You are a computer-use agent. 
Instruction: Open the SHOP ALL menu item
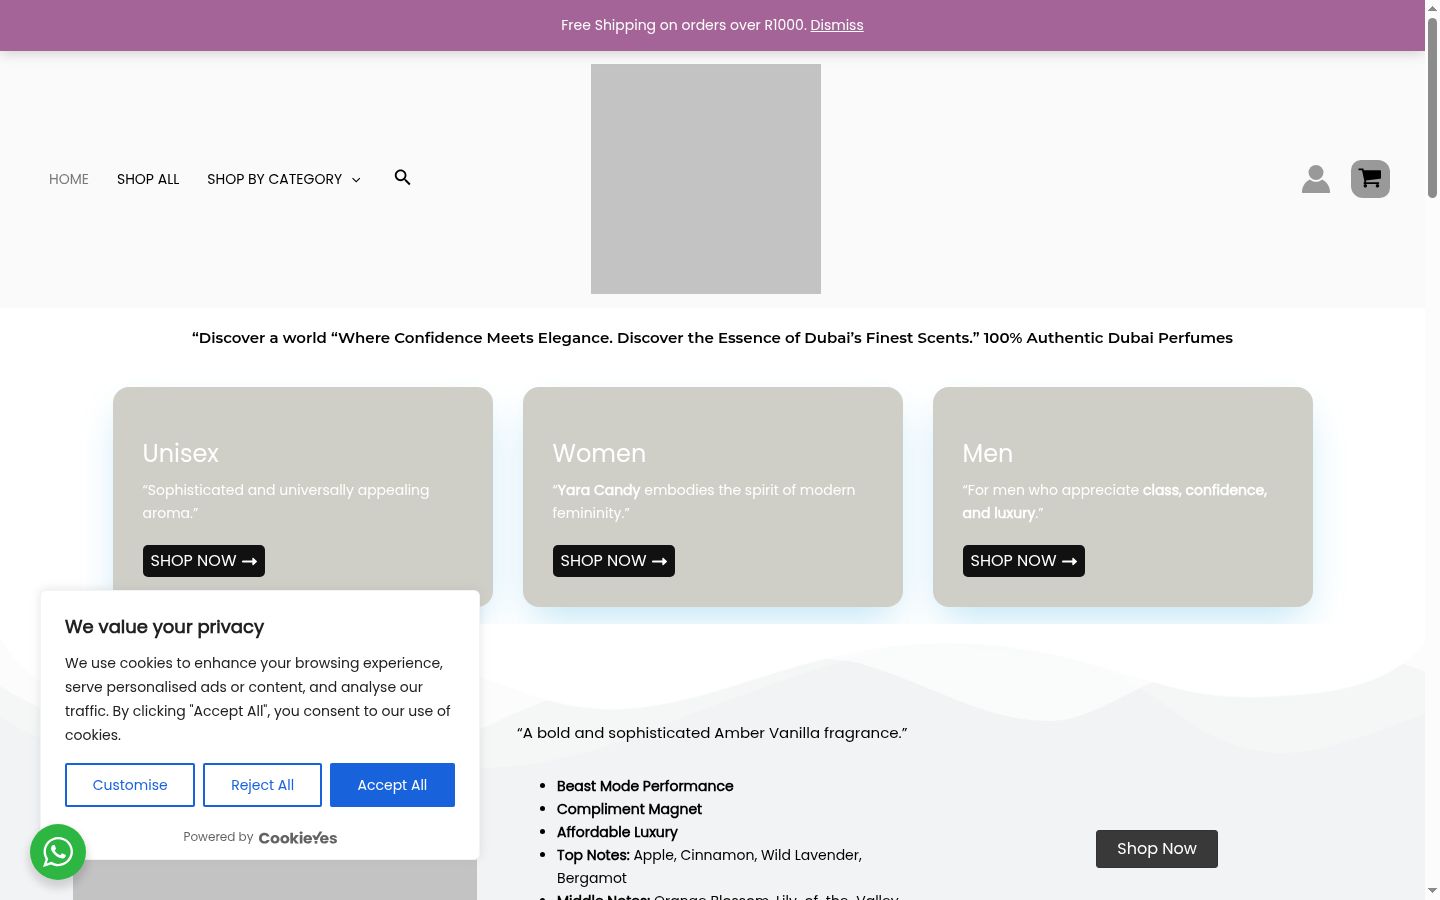(148, 179)
